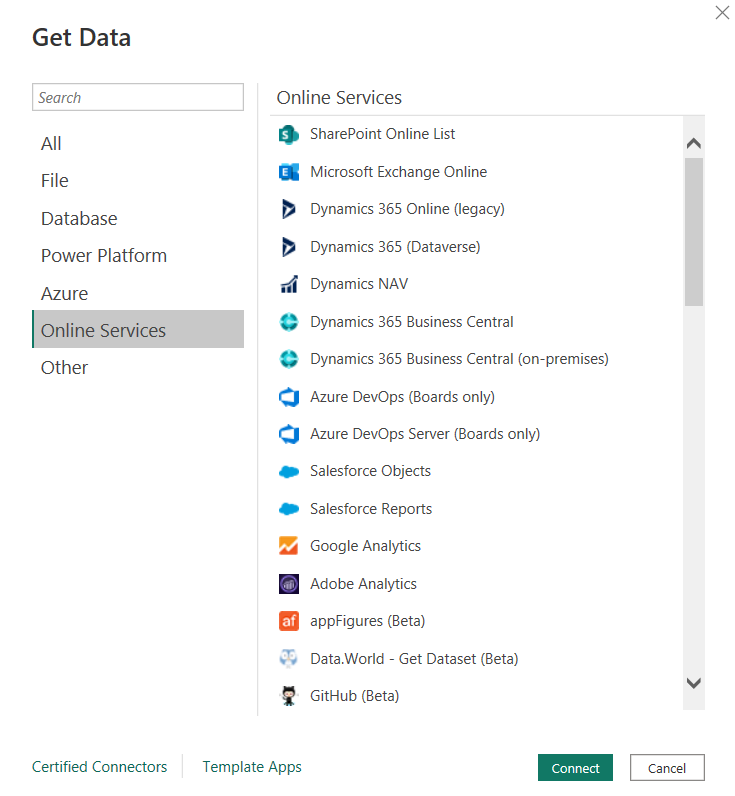735x796 pixels.
Task: Select the GitHub (Beta) octocat icon
Action: [x=289, y=696]
